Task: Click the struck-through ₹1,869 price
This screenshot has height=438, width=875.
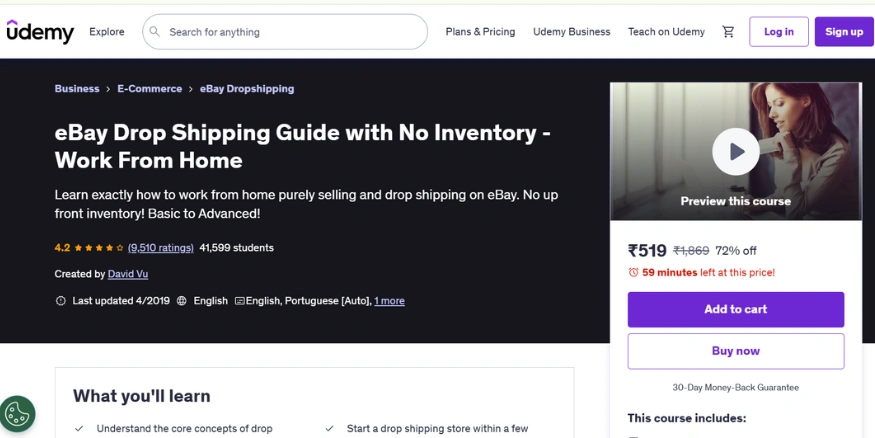Action: tap(691, 251)
